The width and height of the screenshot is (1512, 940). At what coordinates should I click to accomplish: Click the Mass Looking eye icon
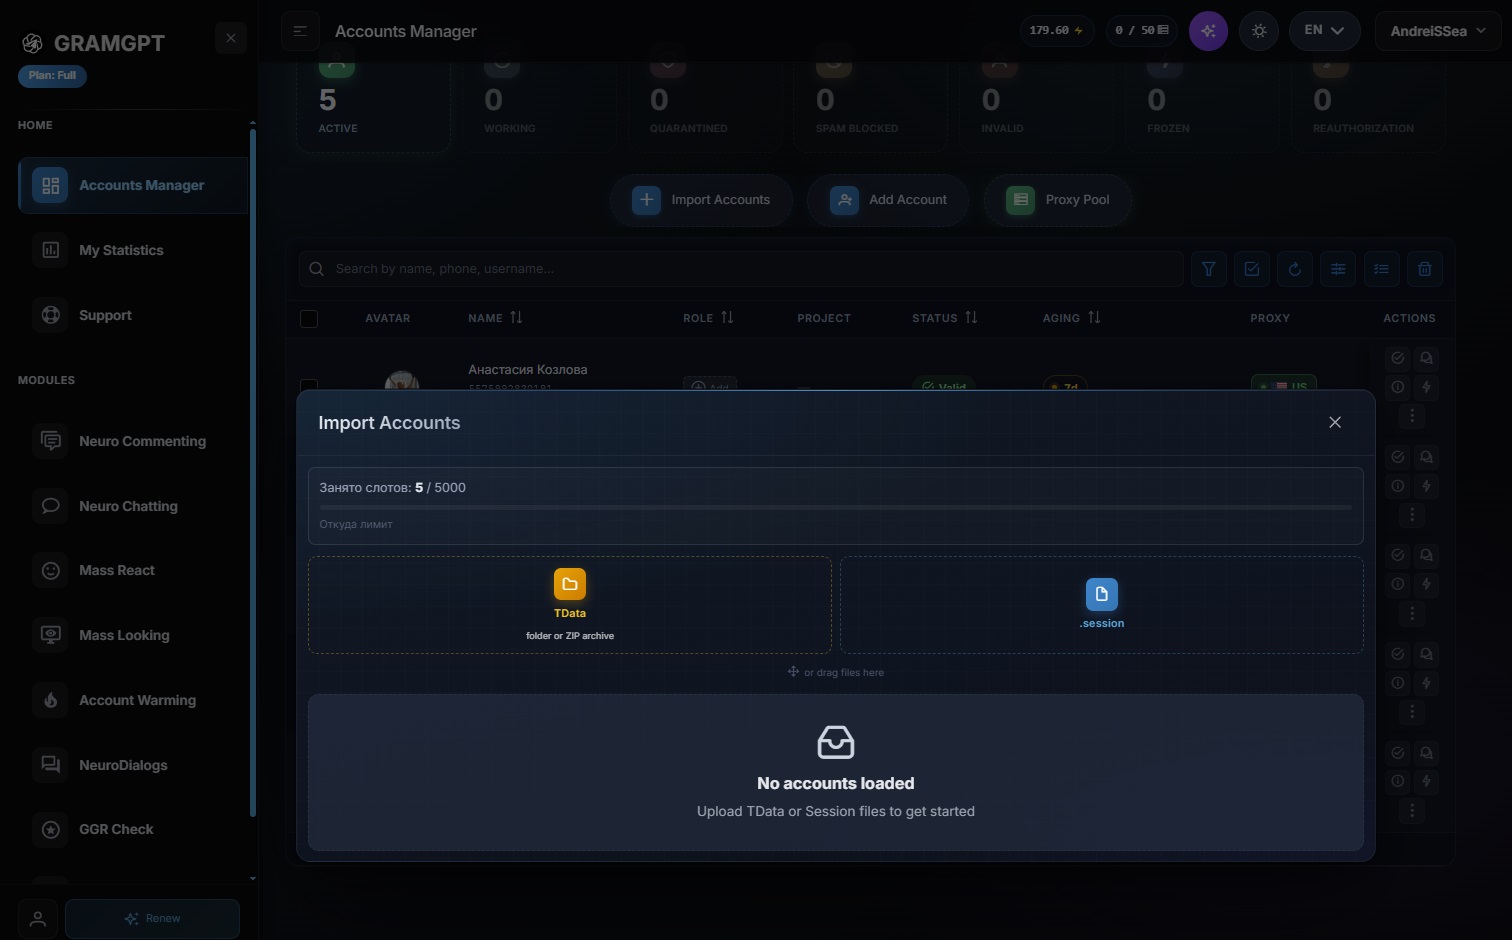pyautogui.click(x=50, y=635)
